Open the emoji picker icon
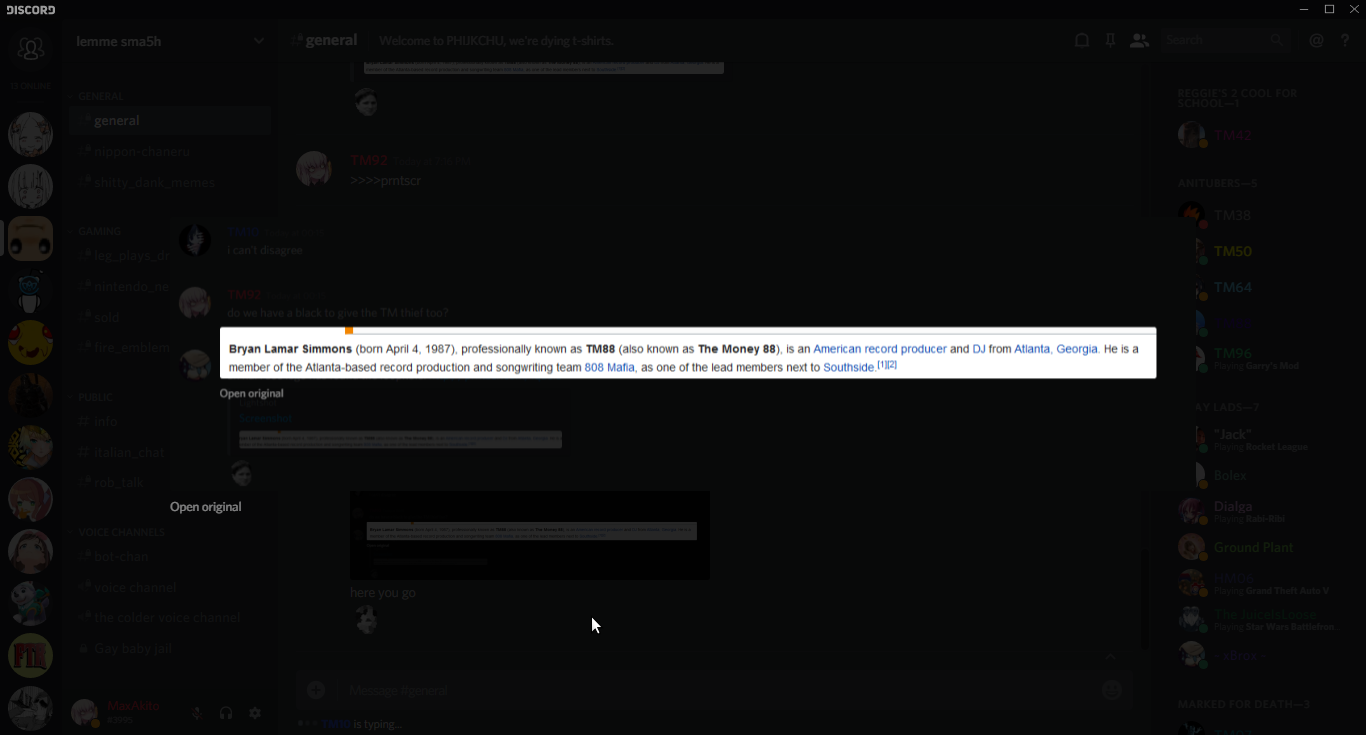 (1111, 690)
